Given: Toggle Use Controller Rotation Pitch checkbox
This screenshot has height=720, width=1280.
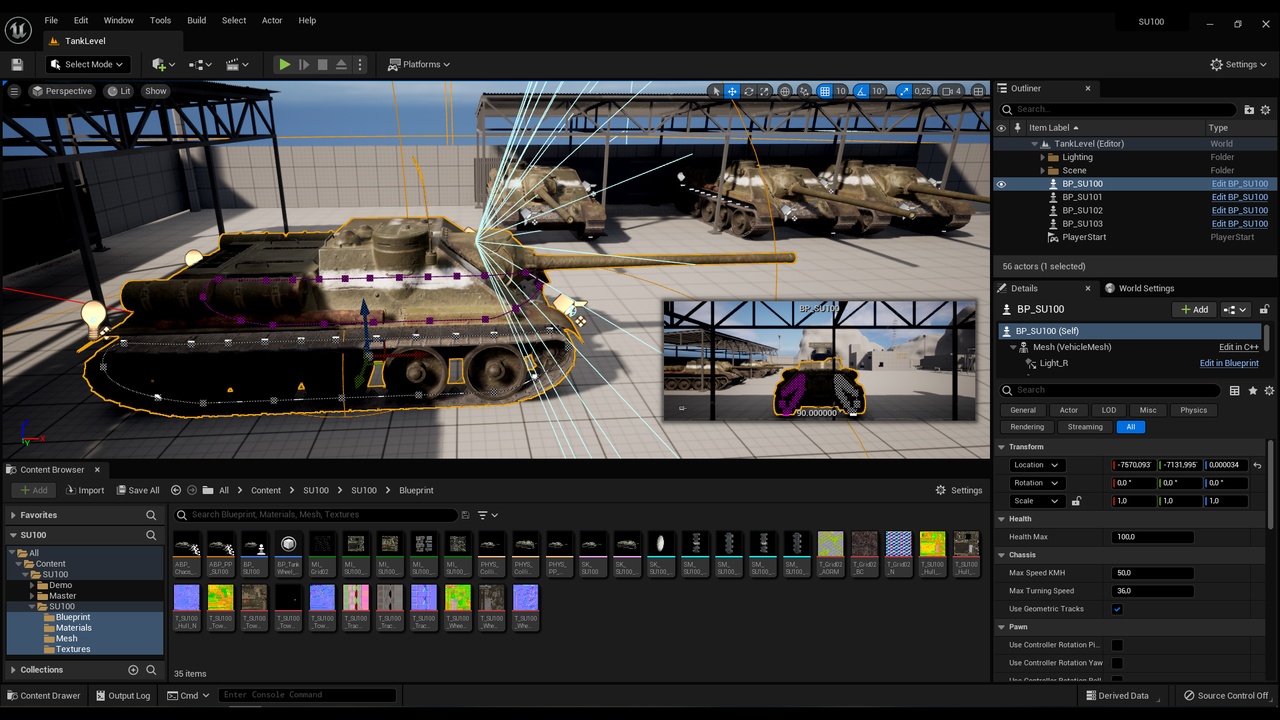Looking at the screenshot, I should [1117, 645].
